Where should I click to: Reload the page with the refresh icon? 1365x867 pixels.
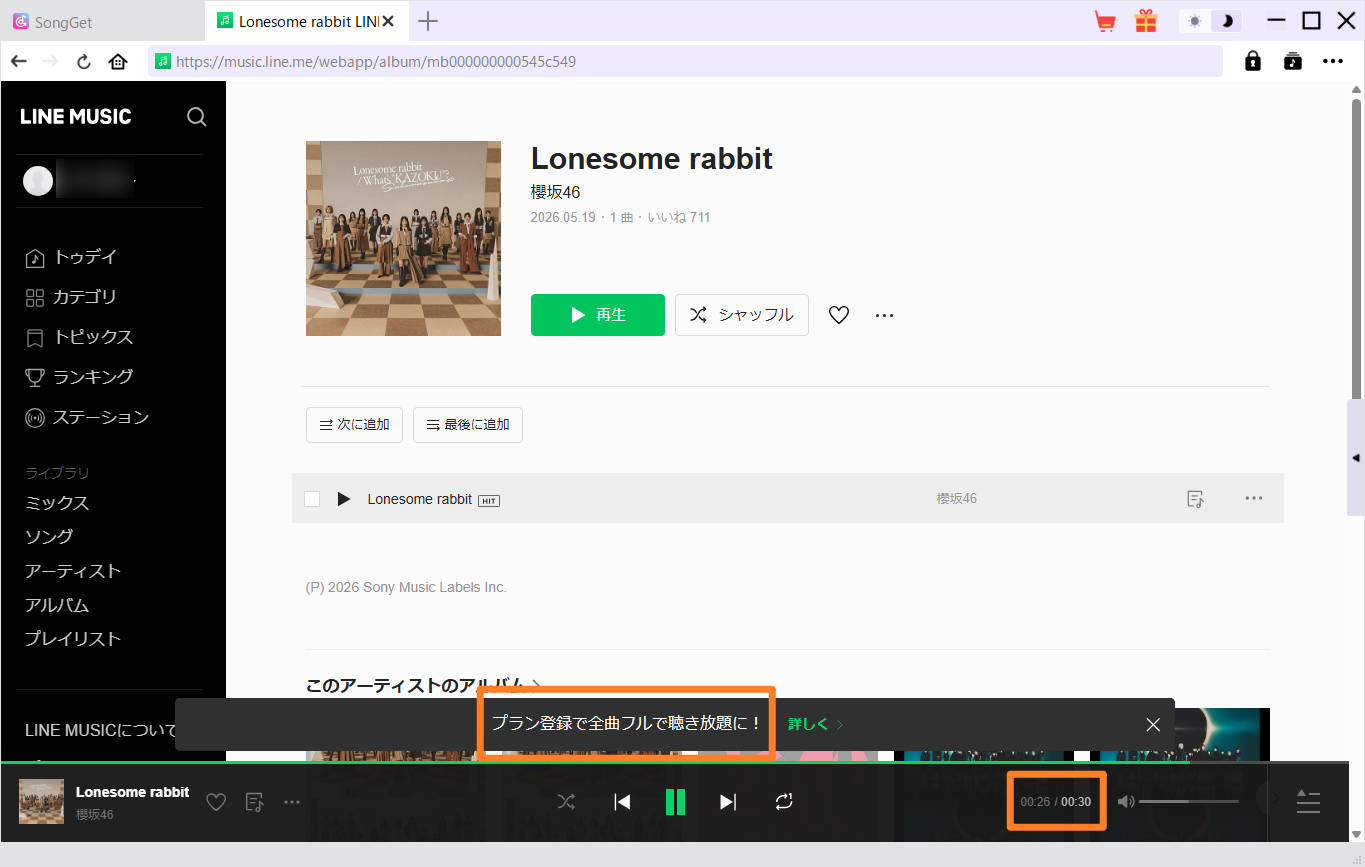pyautogui.click(x=84, y=61)
